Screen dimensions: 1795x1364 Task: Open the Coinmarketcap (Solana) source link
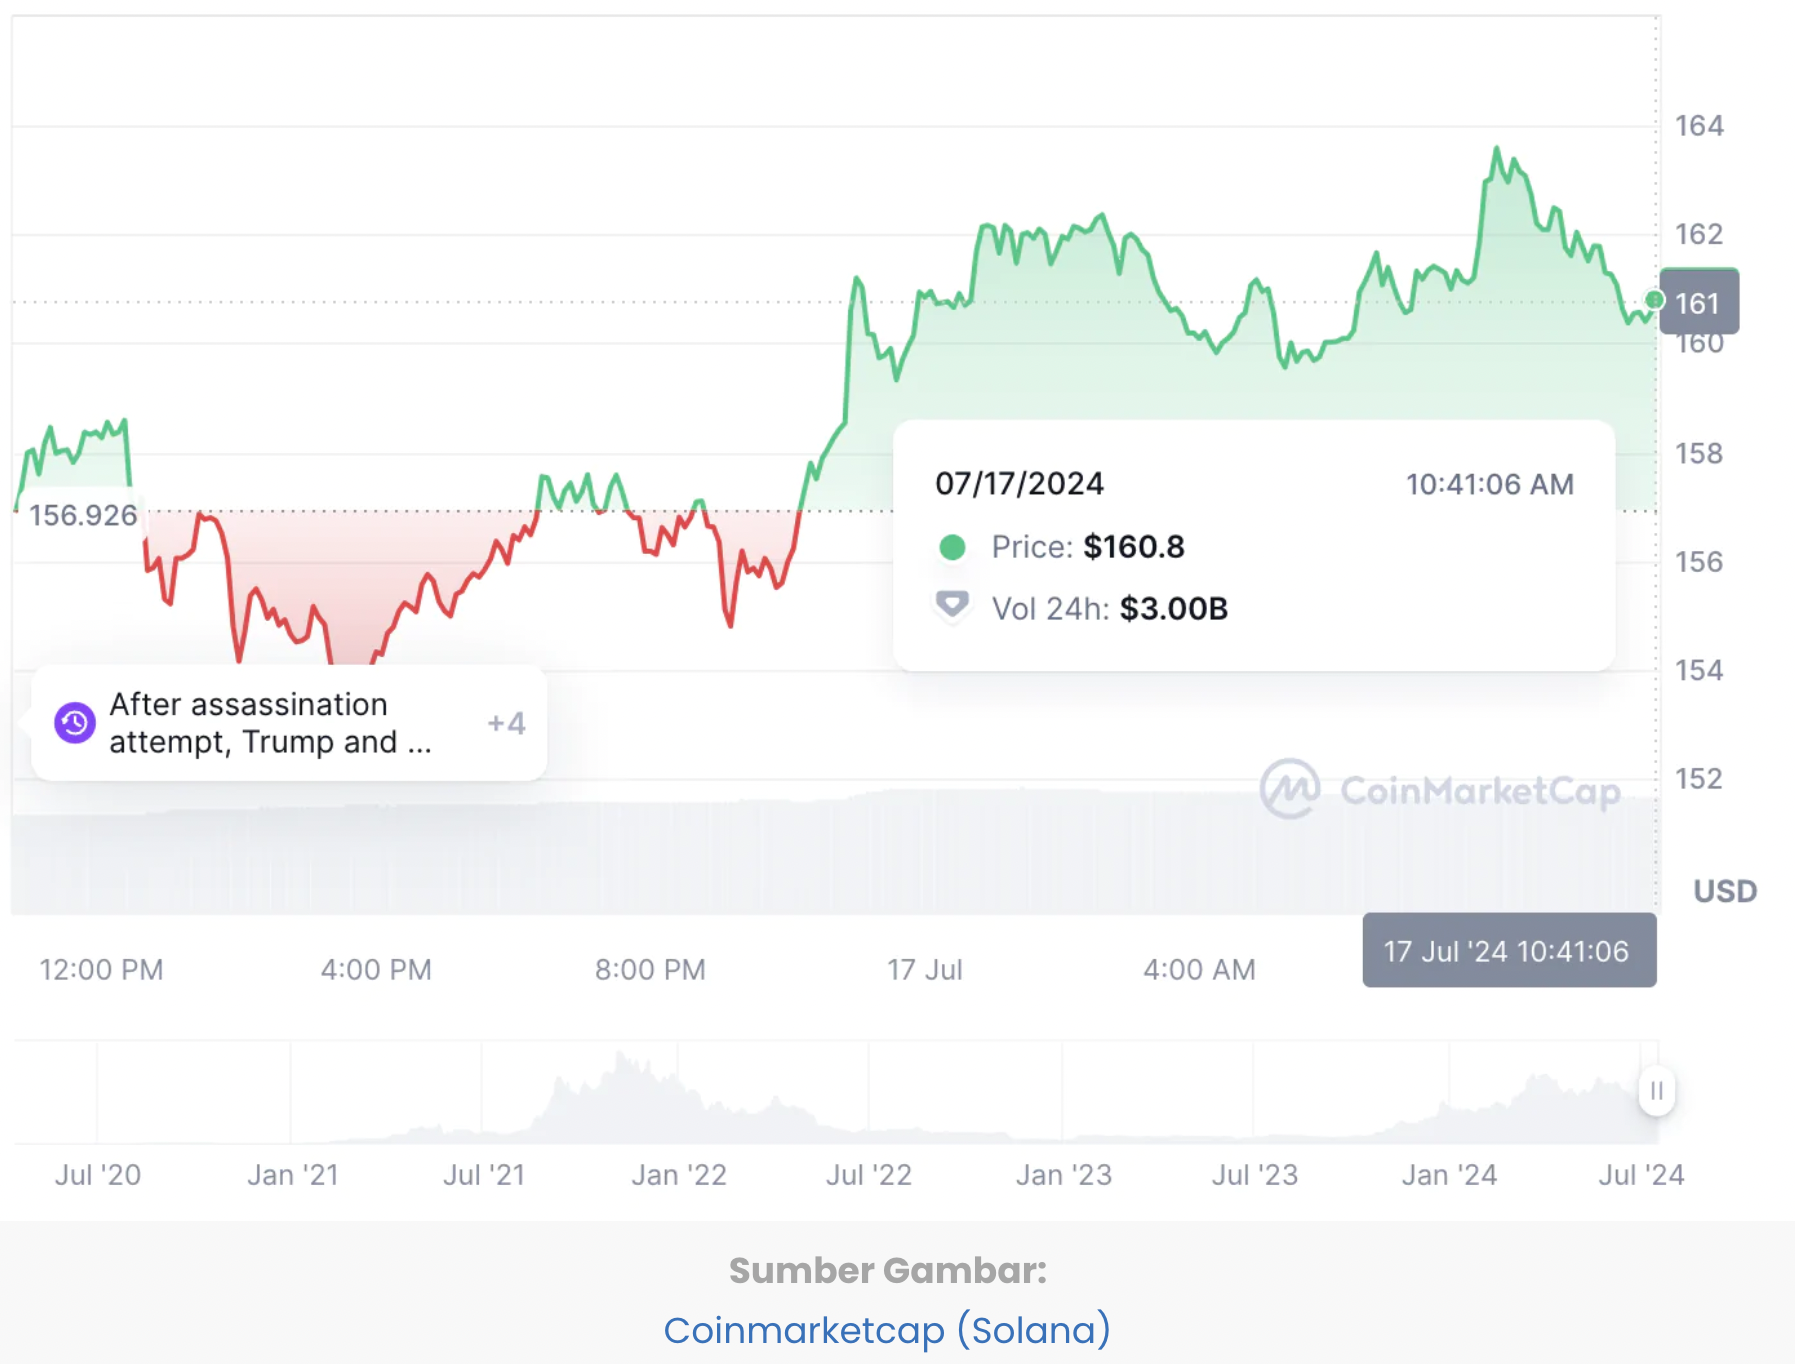pos(887,1330)
